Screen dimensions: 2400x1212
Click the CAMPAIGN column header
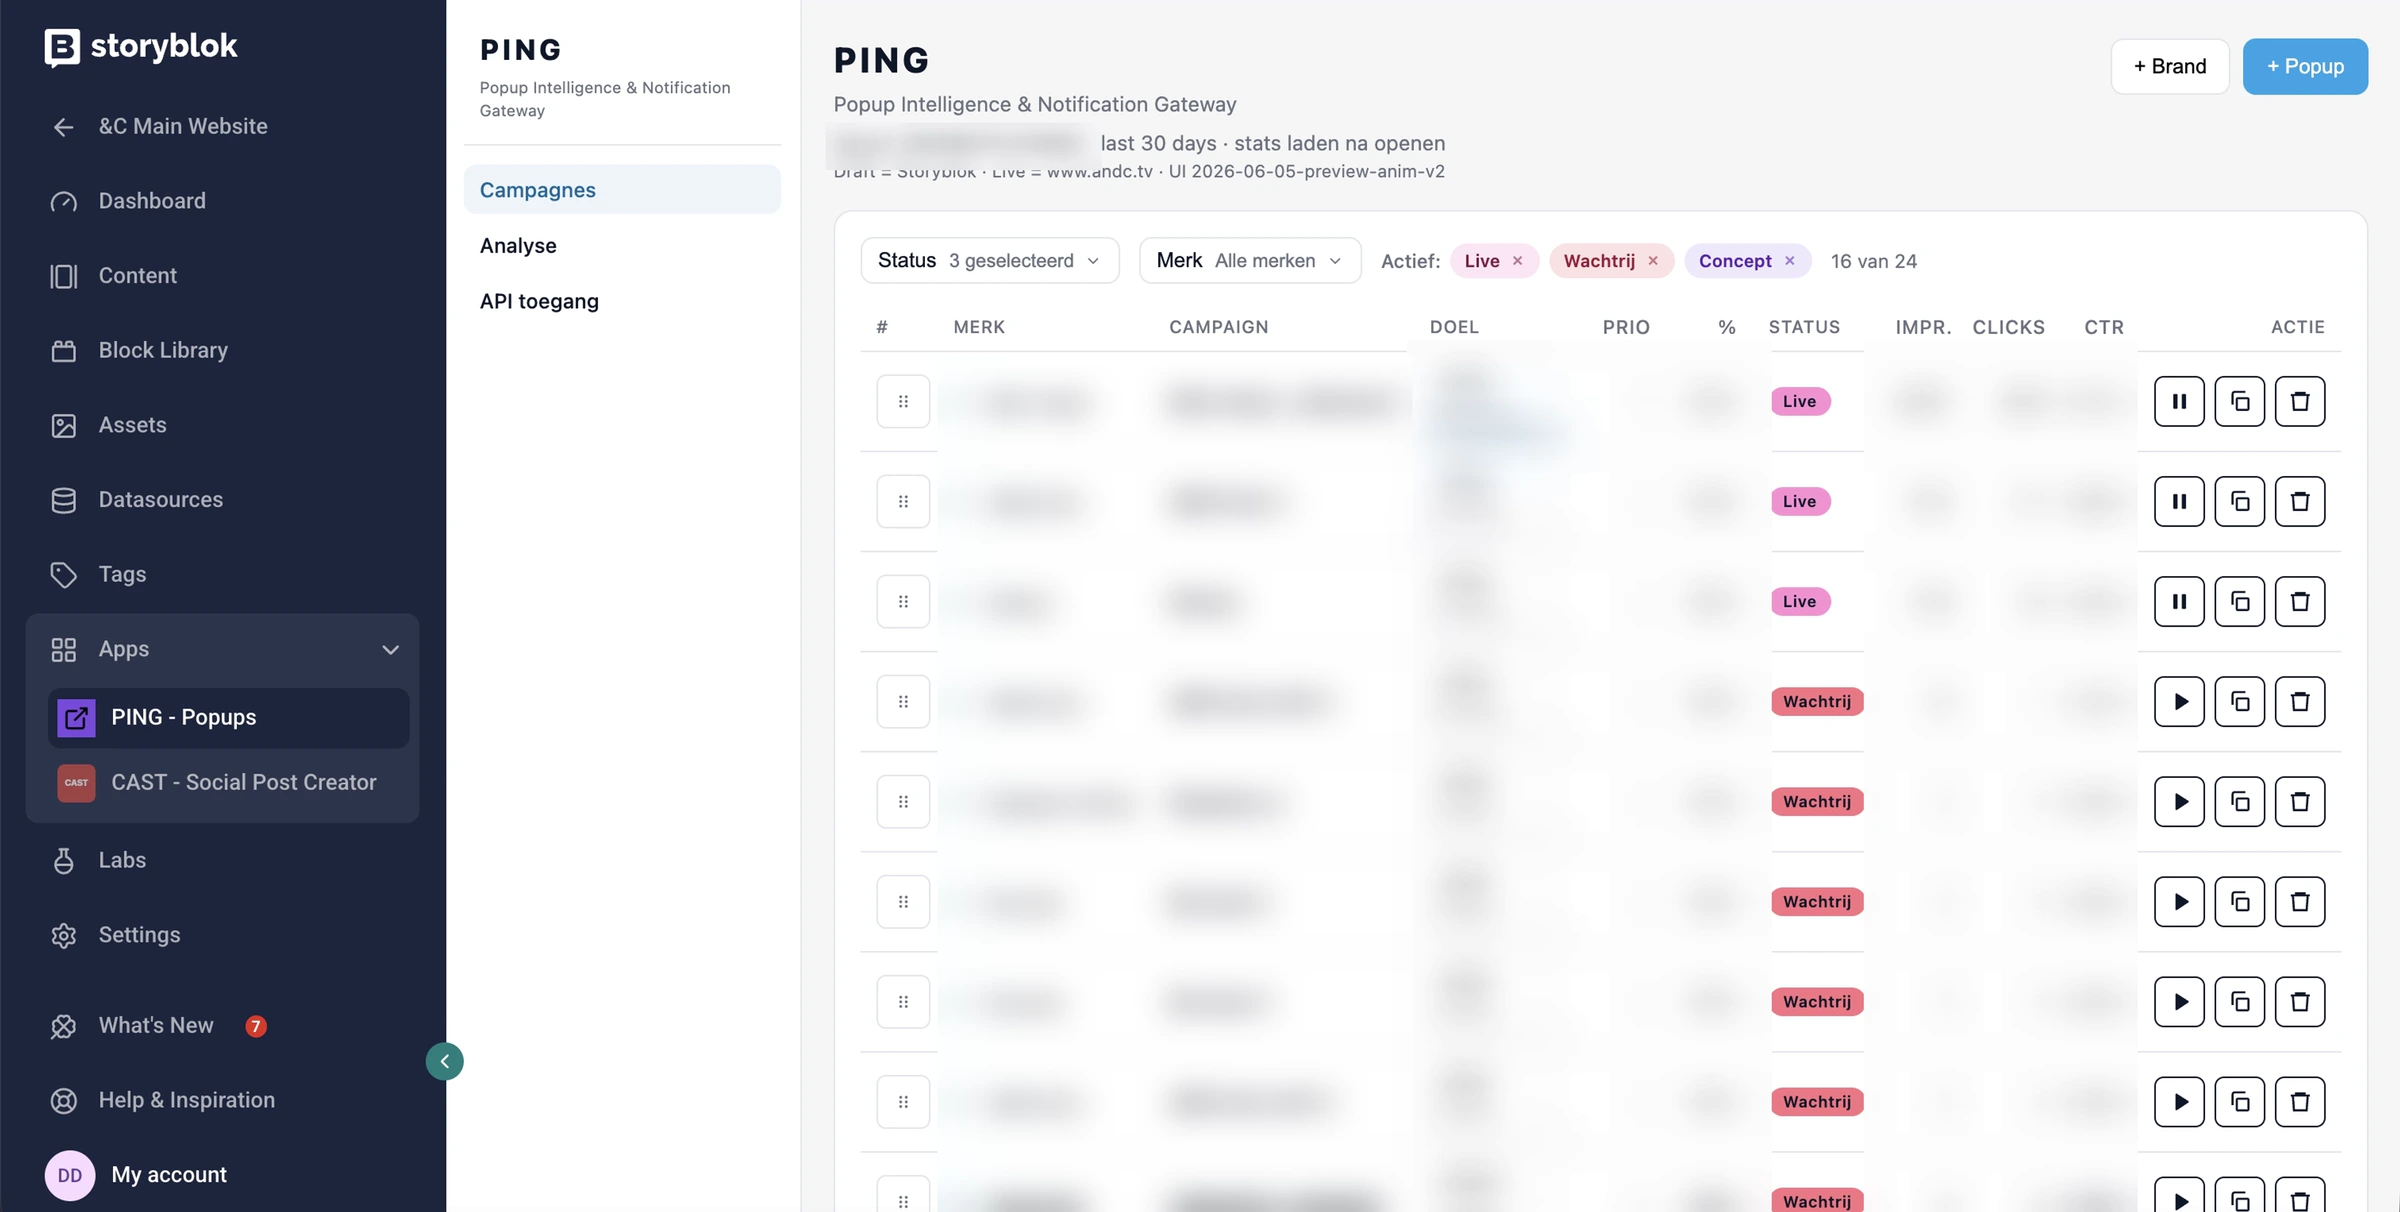click(1218, 327)
